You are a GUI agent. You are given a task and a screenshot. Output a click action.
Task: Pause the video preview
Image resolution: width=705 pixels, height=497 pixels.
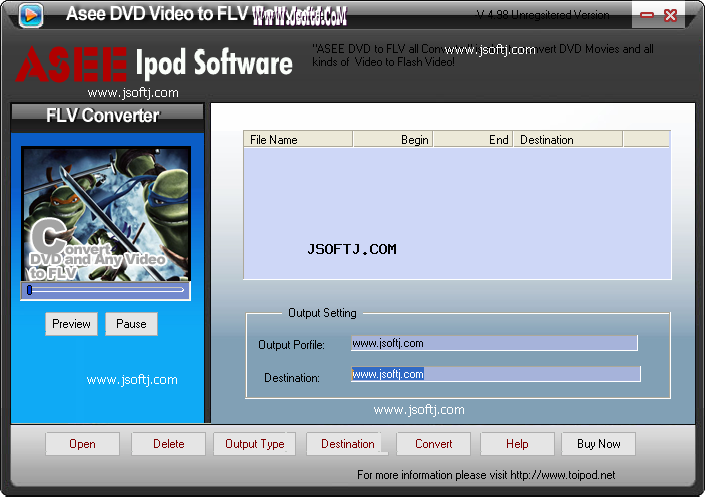pos(131,324)
